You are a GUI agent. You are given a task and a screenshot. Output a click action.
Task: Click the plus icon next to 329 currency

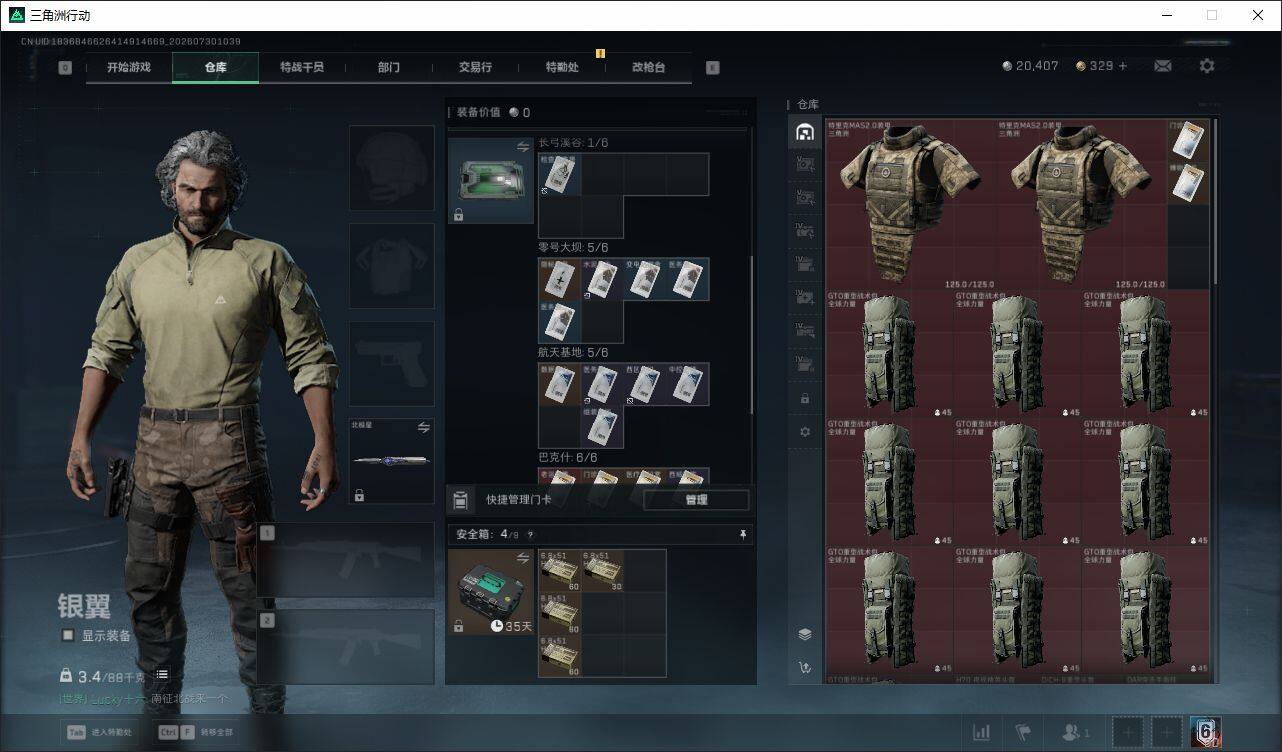click(1123, 66)
